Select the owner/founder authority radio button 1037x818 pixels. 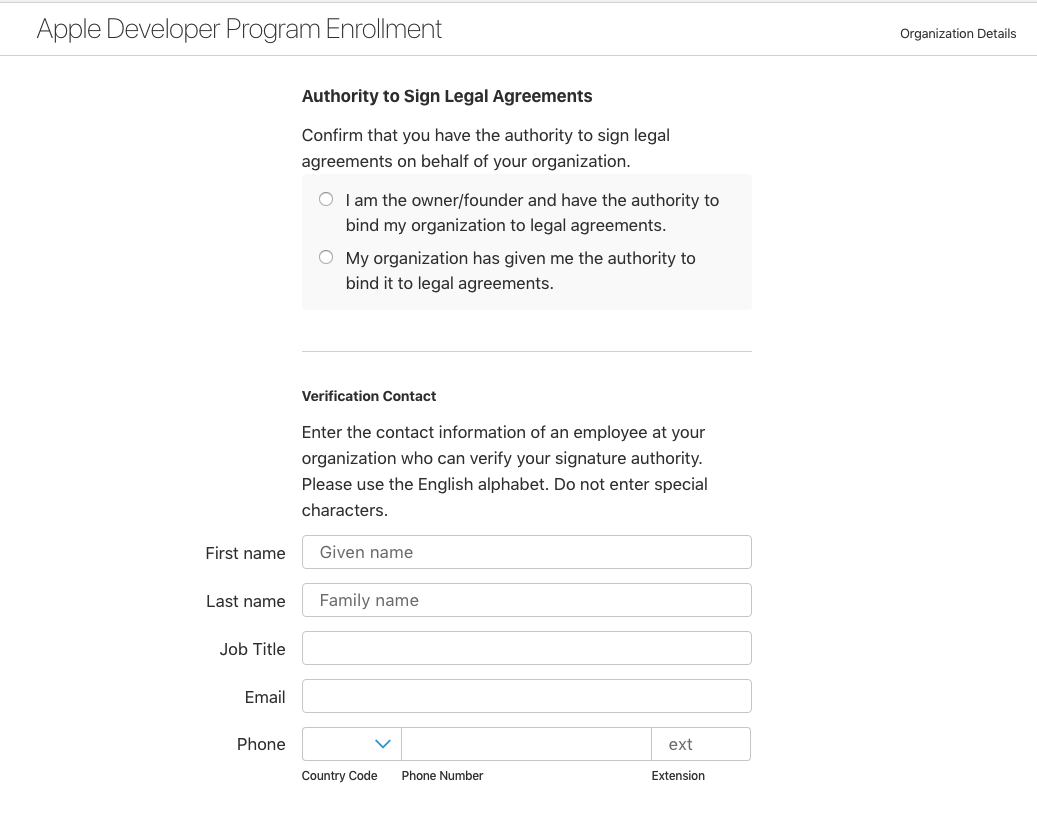pyautogui.click(x=326, y=199)
